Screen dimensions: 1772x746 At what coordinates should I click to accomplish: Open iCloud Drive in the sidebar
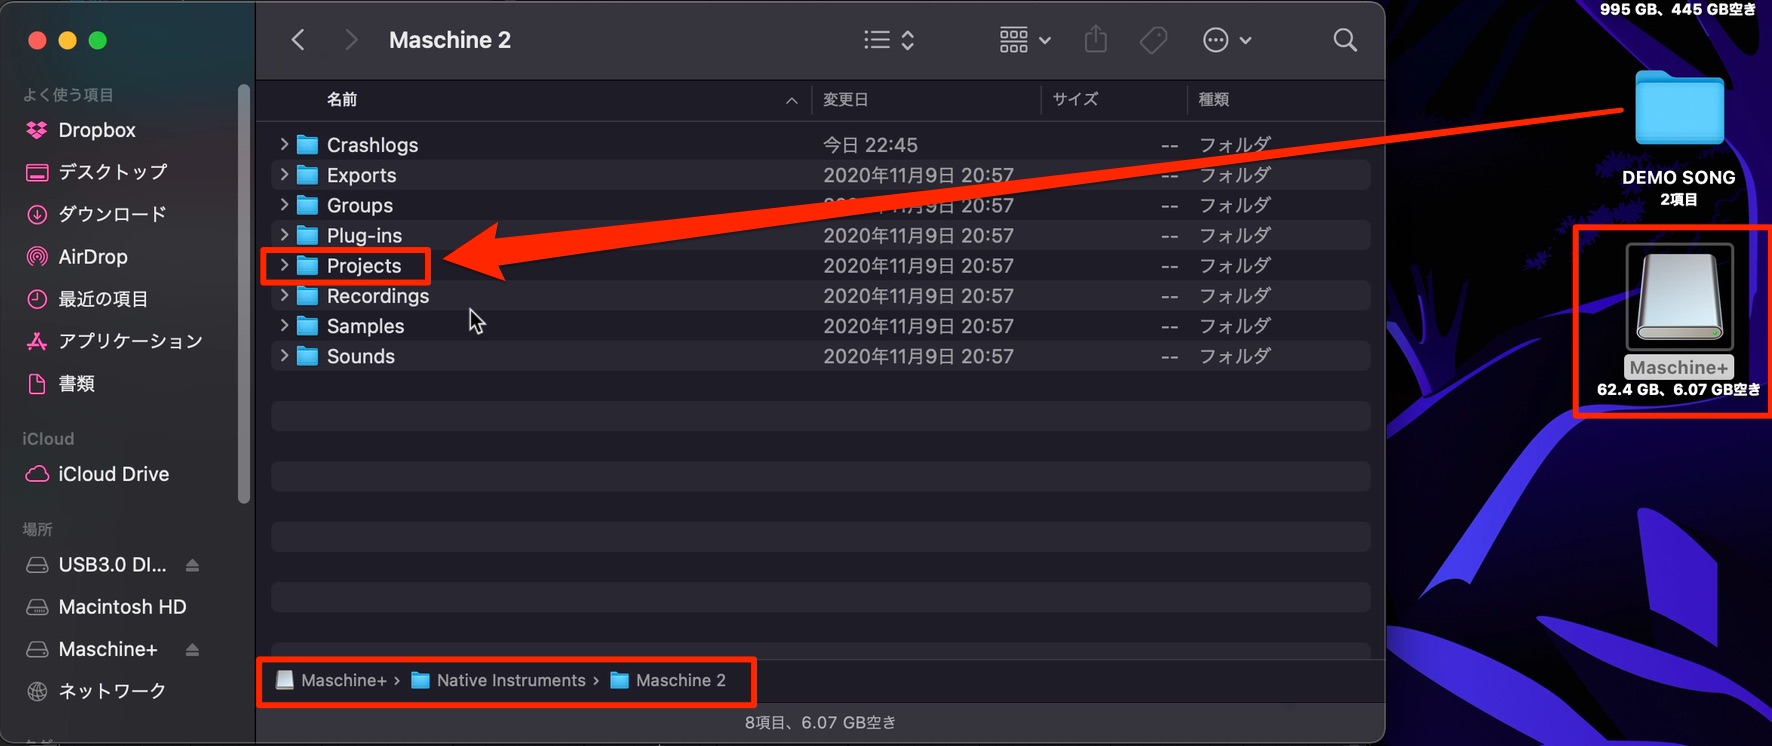point(96,474)
